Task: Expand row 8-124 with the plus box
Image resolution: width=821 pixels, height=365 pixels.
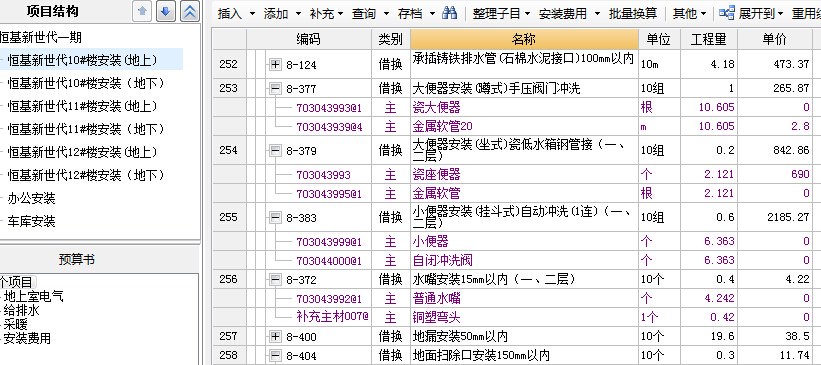Action: click(275, 65)
